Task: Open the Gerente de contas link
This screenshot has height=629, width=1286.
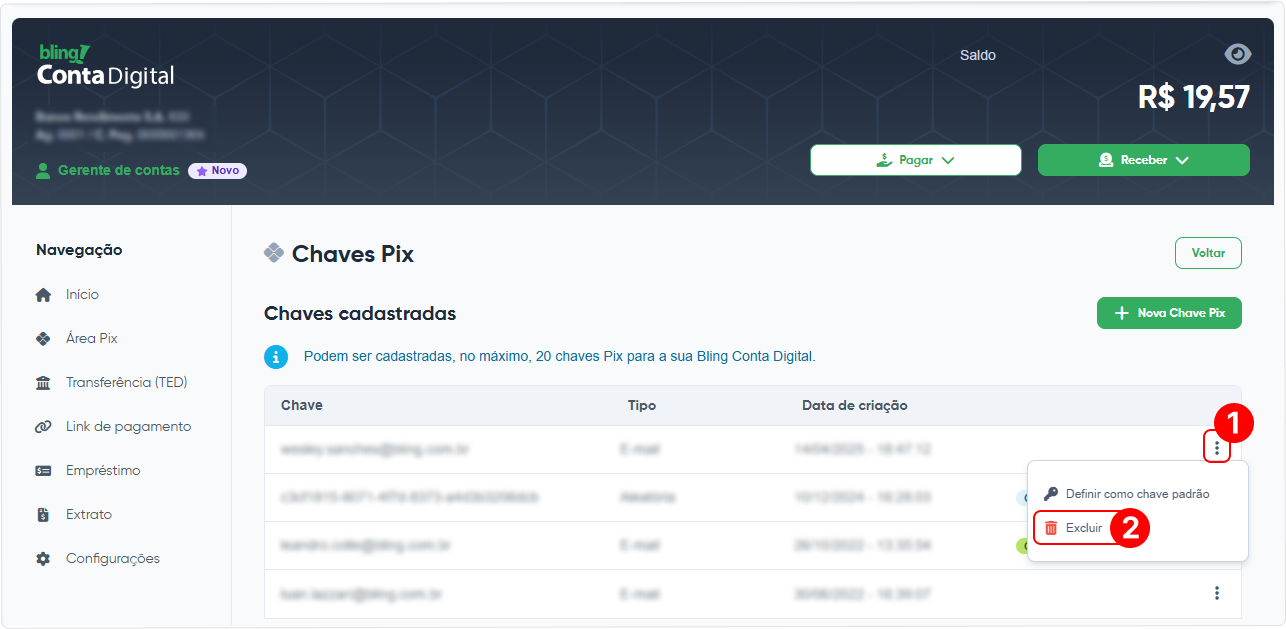Action: pyautogui.click(x=108, y=170)
